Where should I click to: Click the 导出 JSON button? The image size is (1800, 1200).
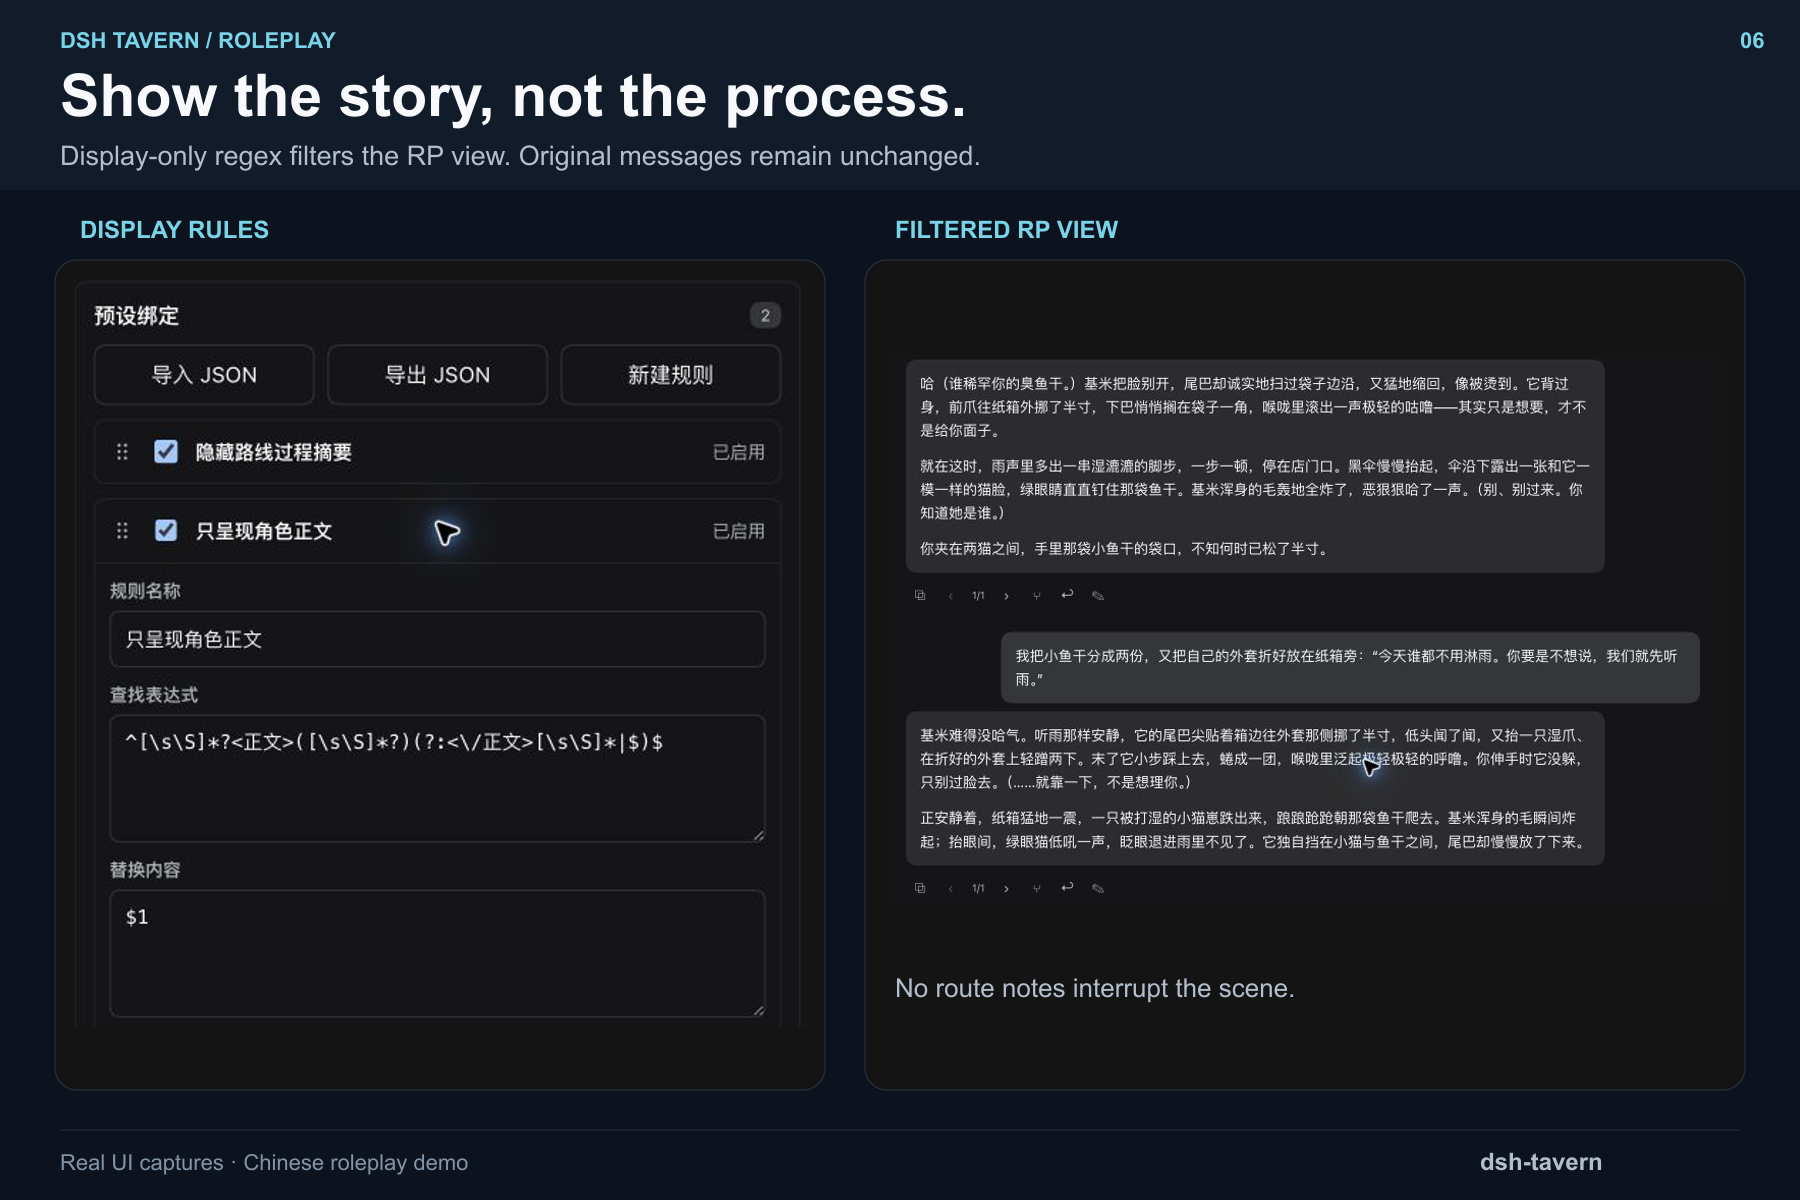tap(437, 375)
